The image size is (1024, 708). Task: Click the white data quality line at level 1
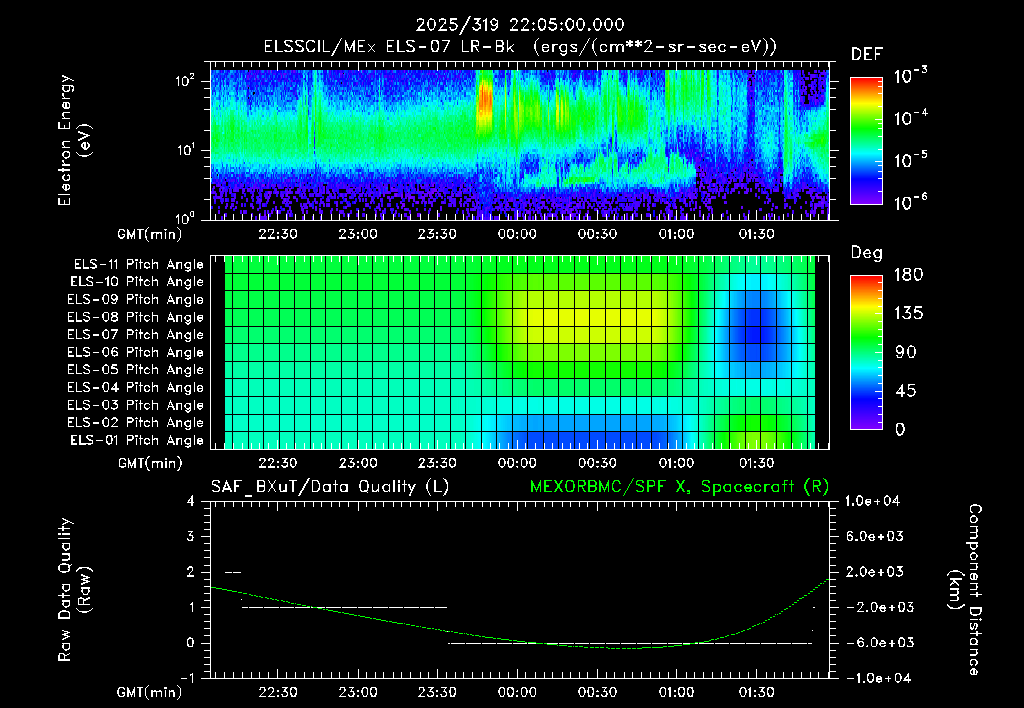345,607
